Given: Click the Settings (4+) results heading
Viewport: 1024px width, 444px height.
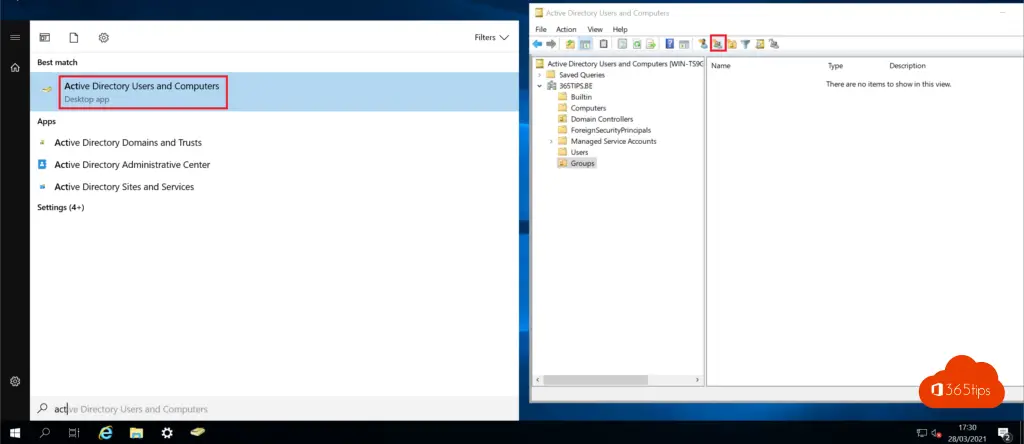Looking at the screenshot, I should tap(61, 208).
